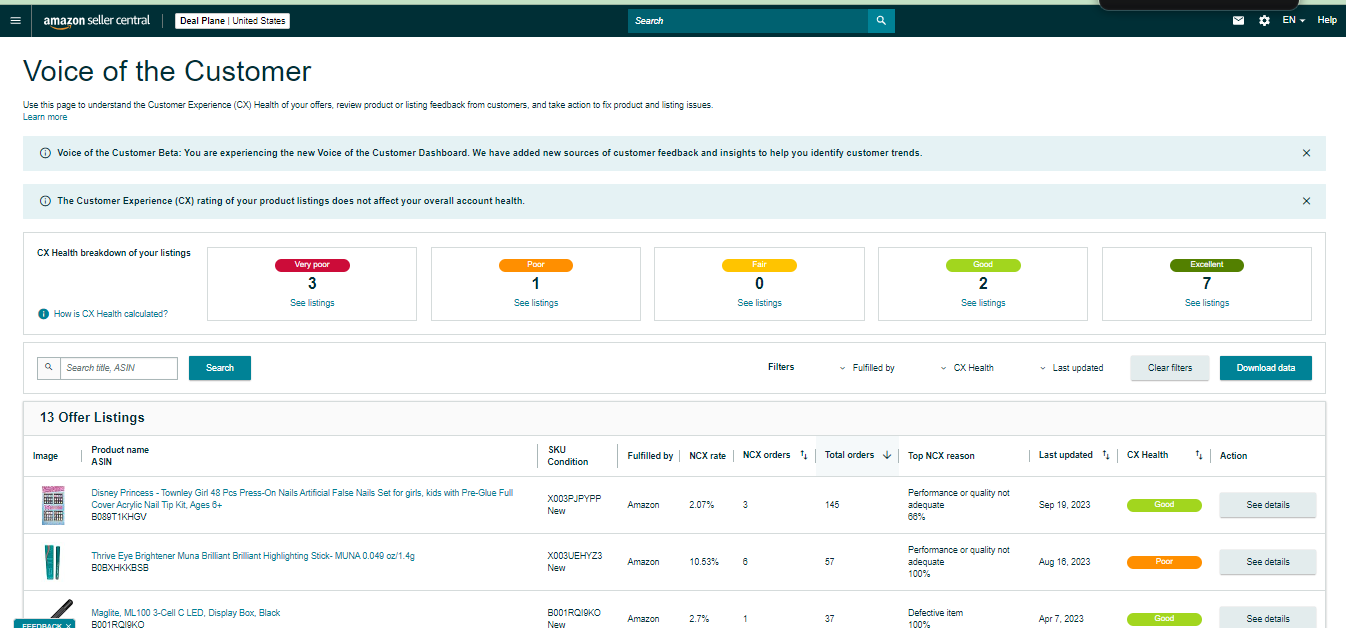Click ASIN B0BXHKKBSB text

[x=120, y=567]
